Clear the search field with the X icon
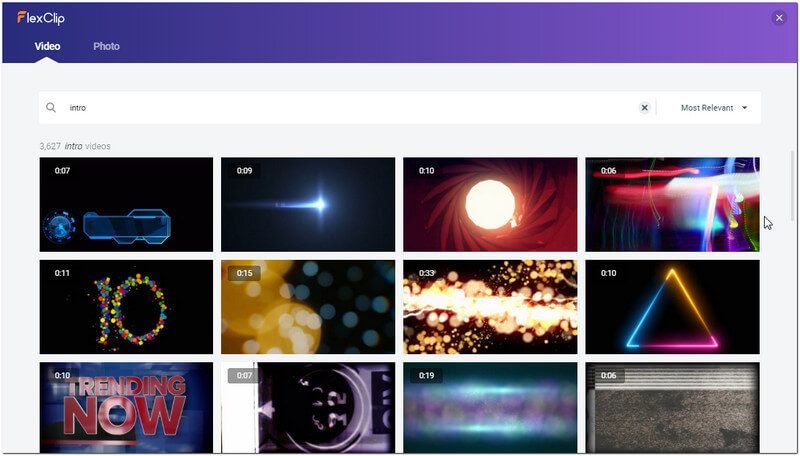The image size is (800, 456). pos(644,108)
